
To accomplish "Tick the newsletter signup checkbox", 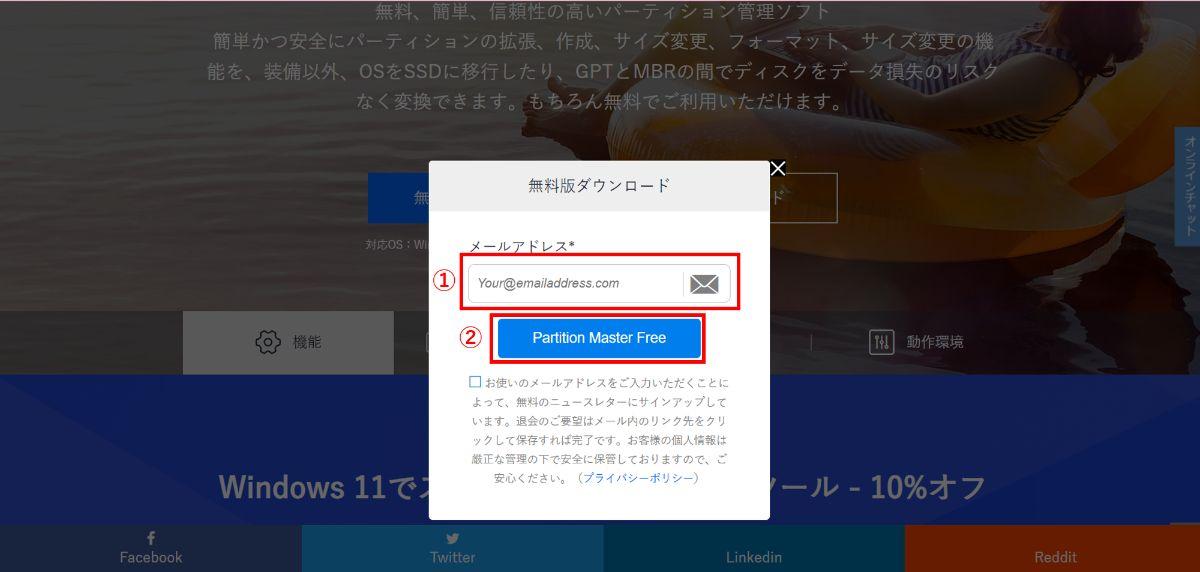I will coord(475,382).
